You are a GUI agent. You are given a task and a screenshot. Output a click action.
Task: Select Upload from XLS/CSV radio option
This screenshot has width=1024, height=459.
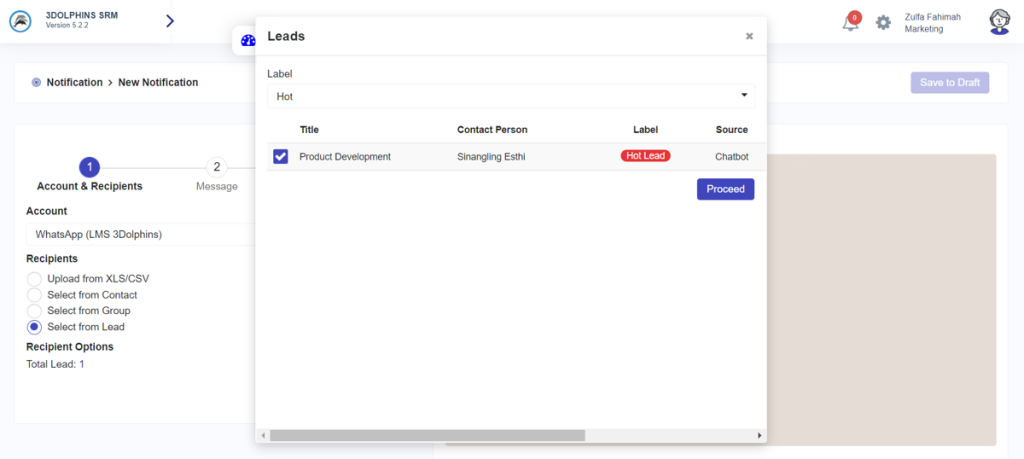click(35, 279)
